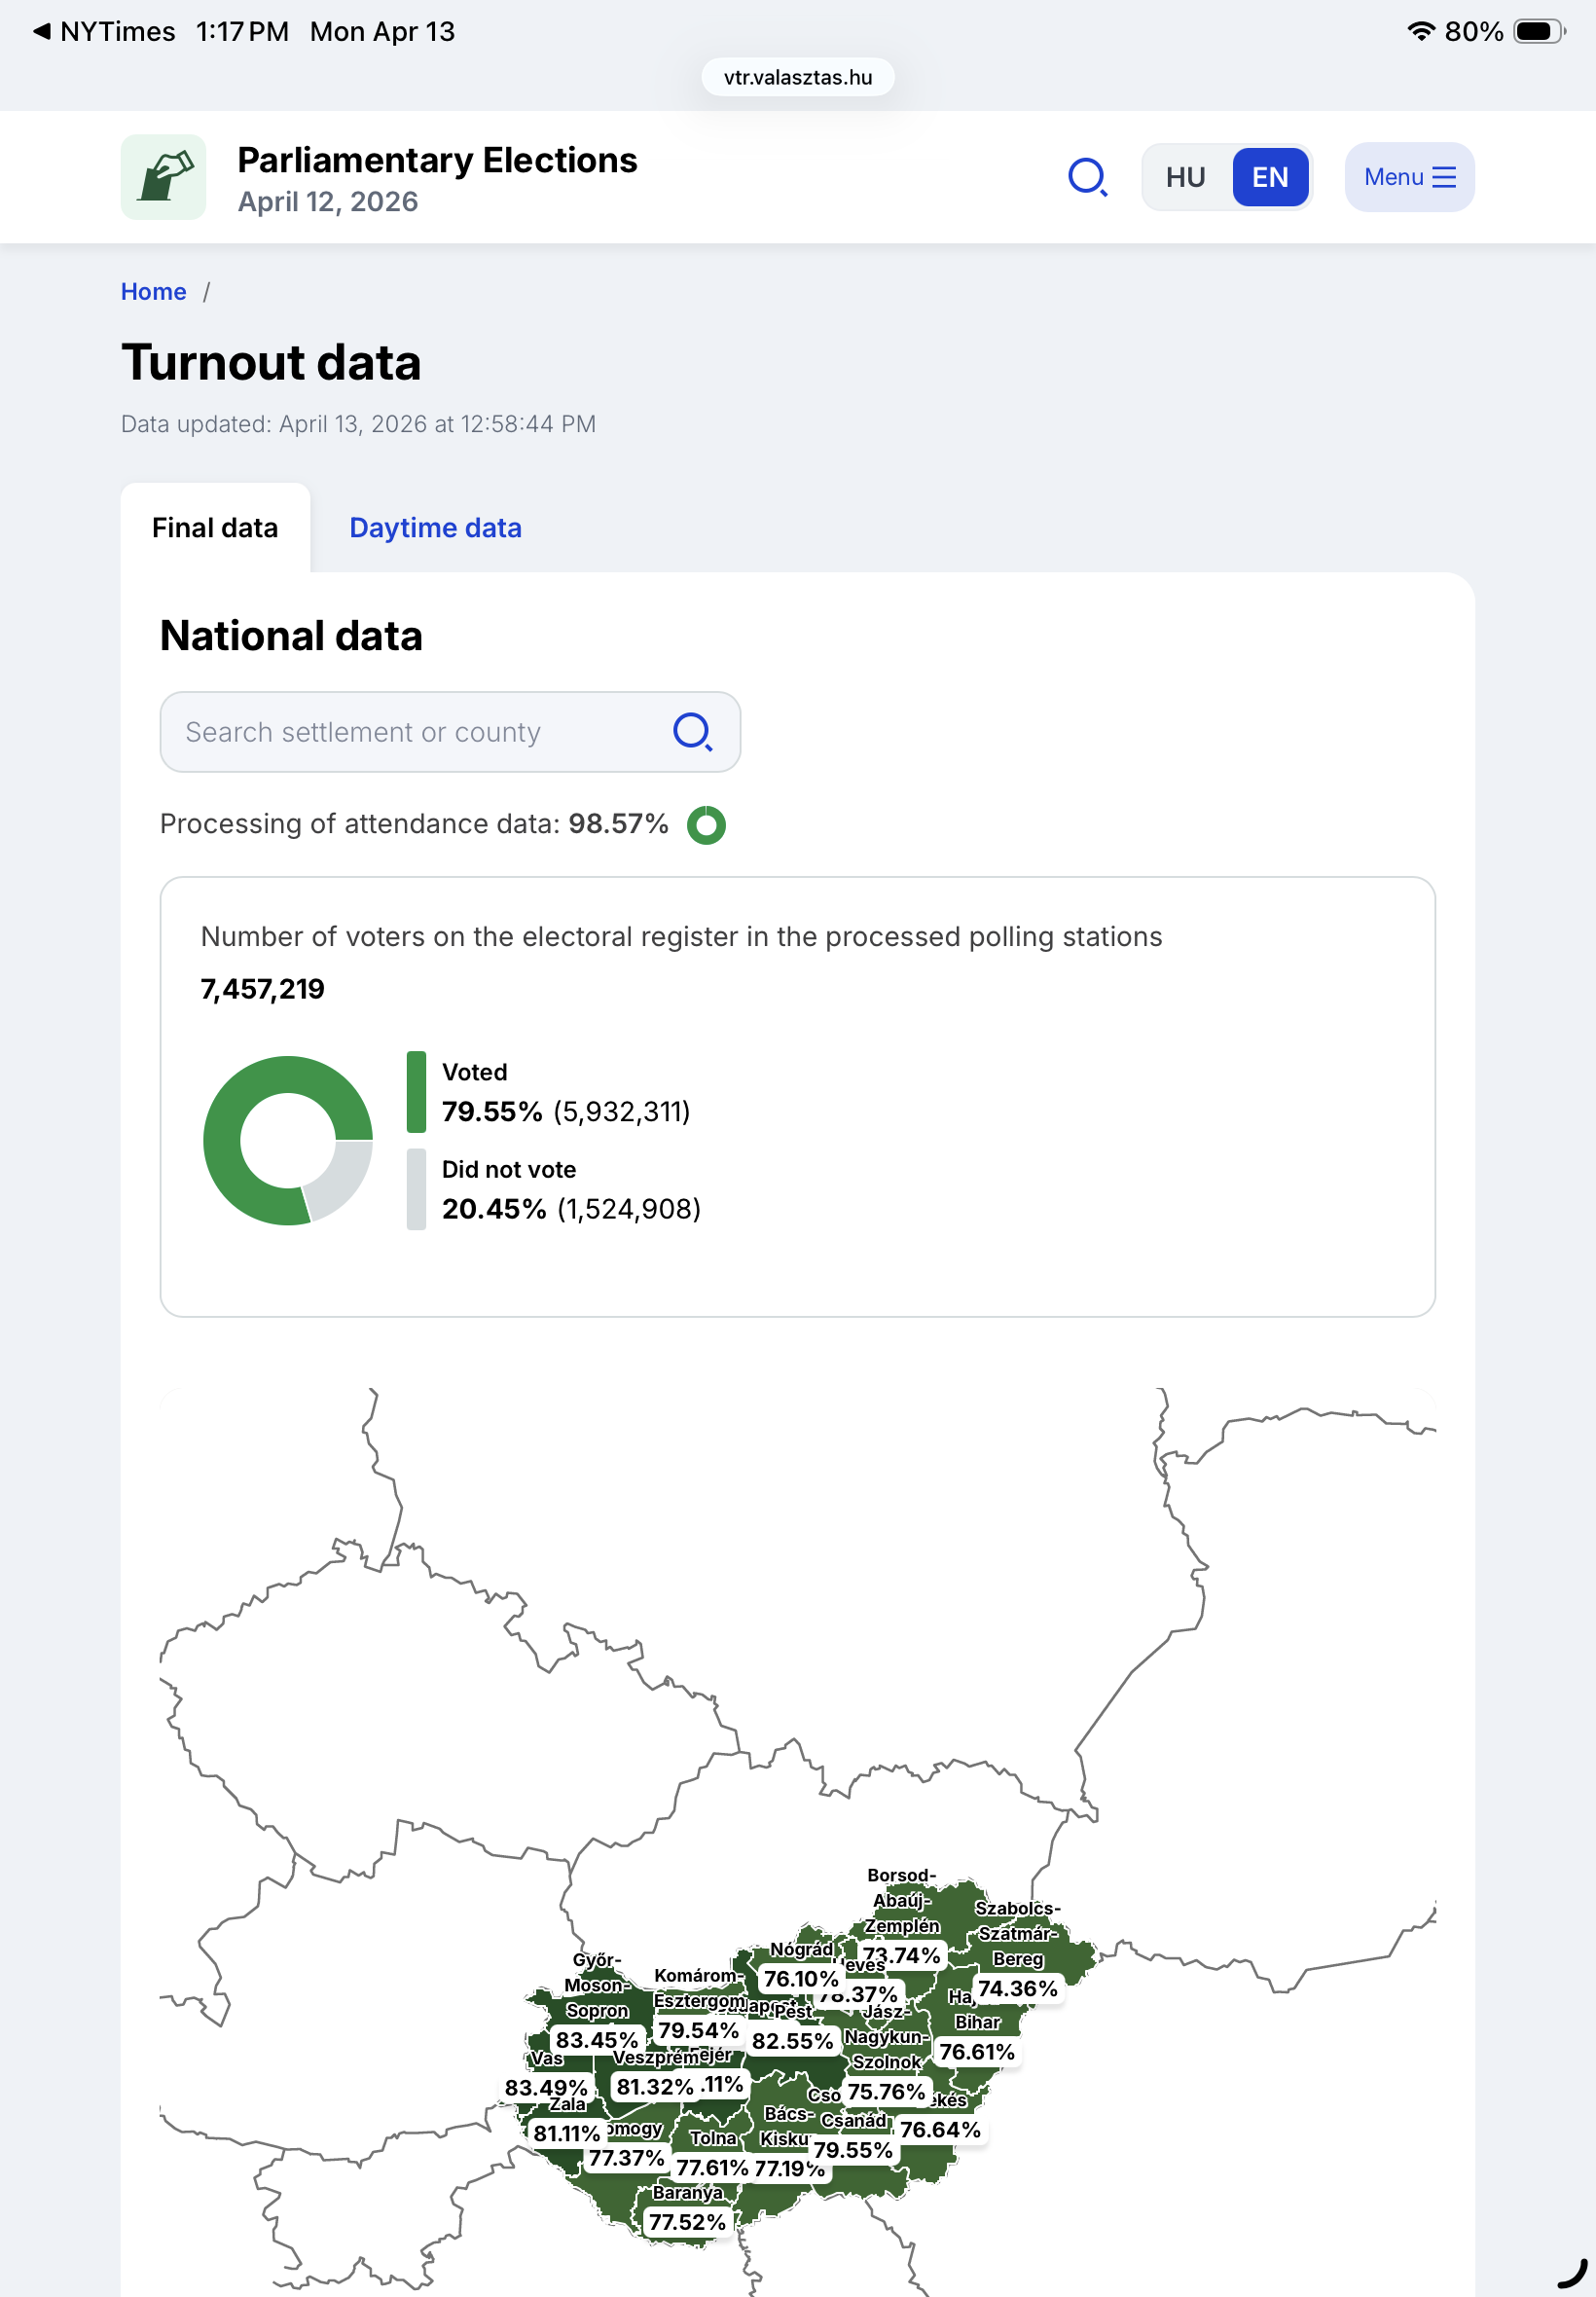Screen dimensions: 1596x2297
Task: Click the gray Did not vote swatch
Action: [416, 1189]
